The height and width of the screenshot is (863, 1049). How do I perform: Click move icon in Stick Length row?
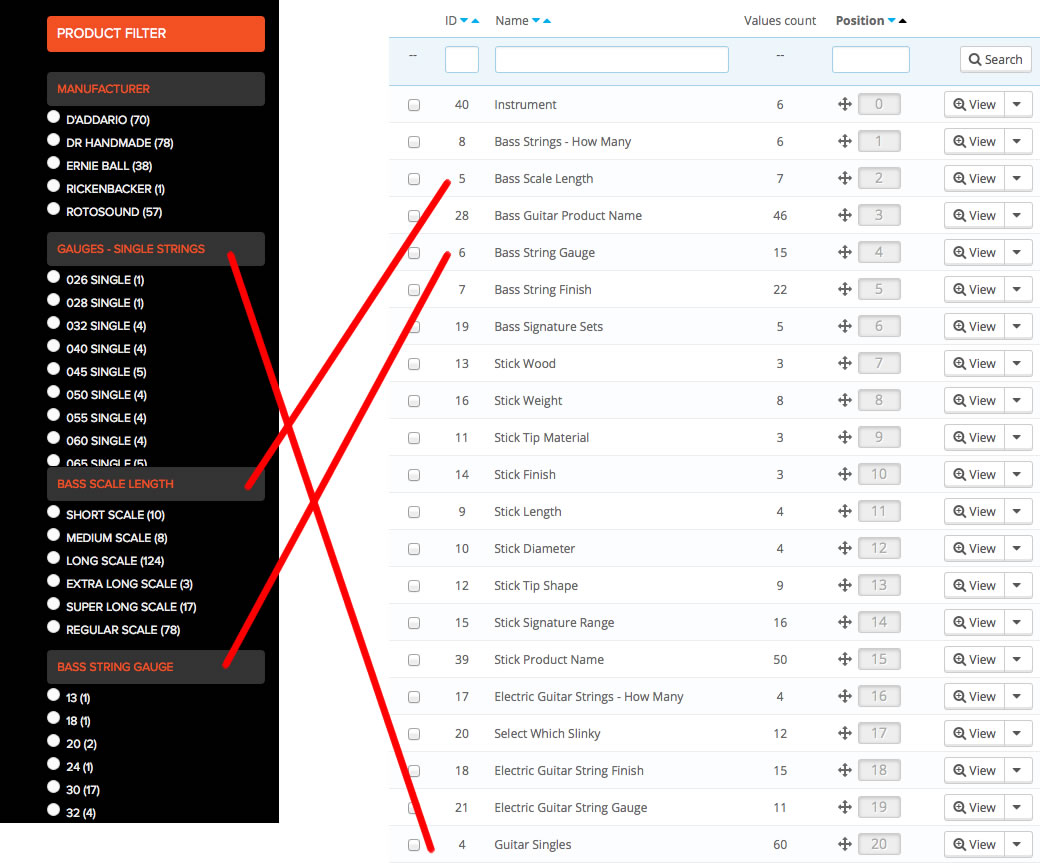845,511
